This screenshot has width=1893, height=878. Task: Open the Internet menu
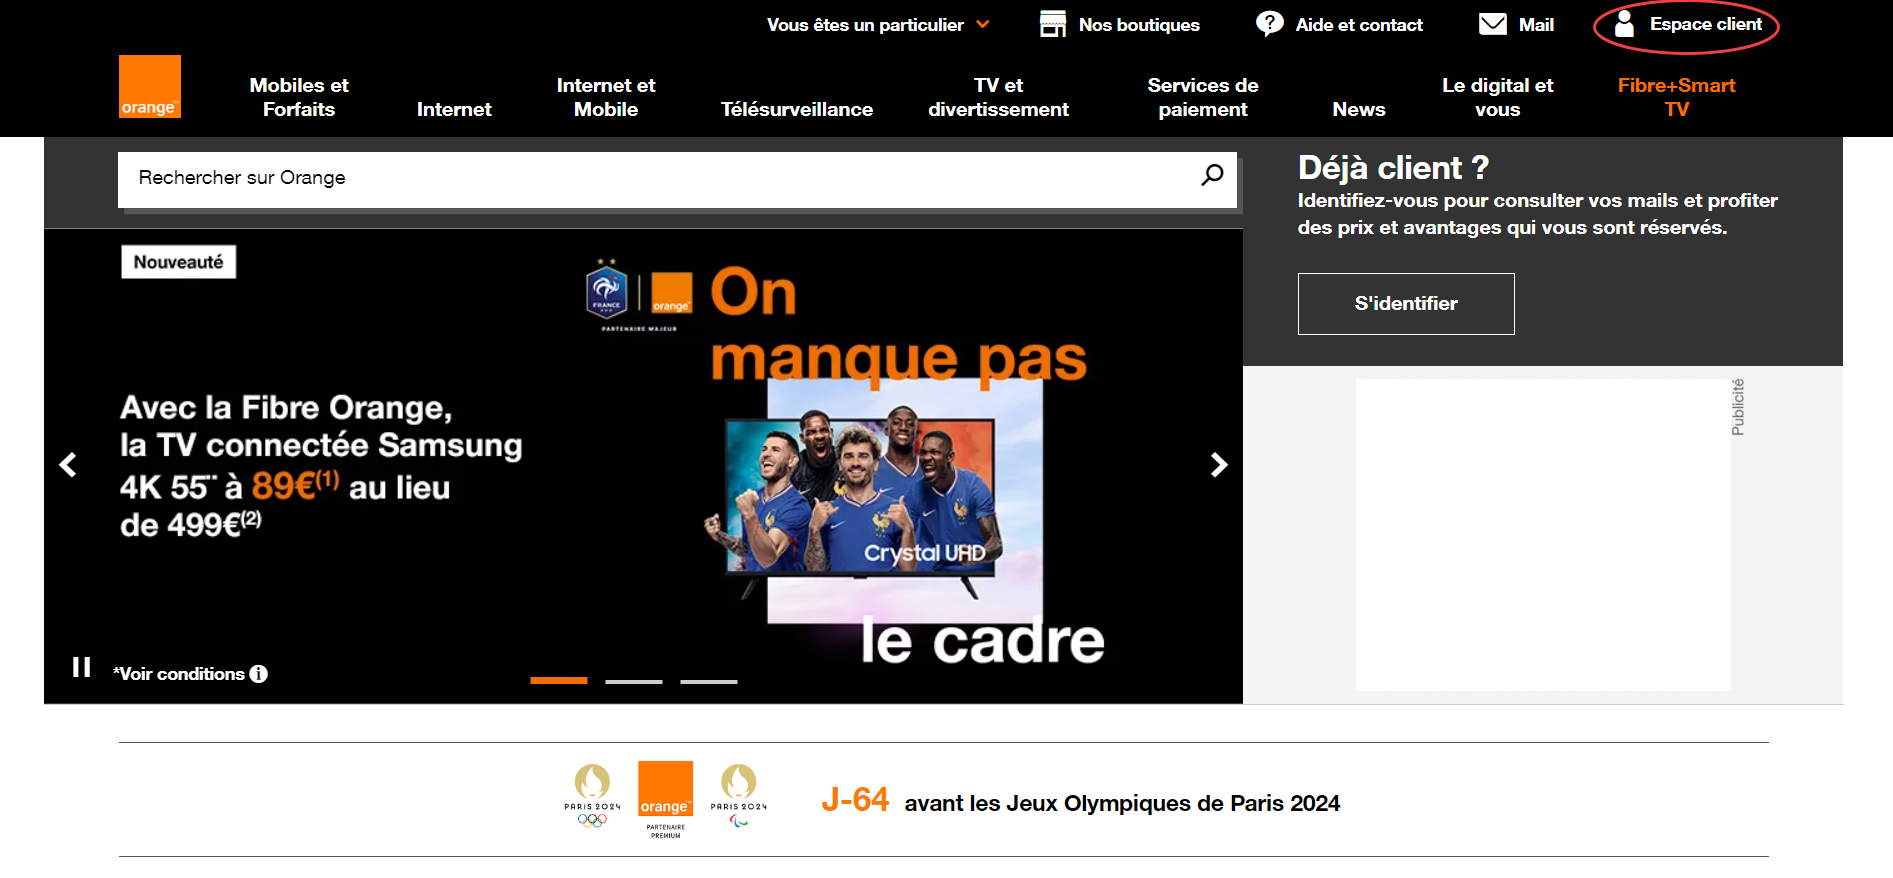(x=454, y=109)
